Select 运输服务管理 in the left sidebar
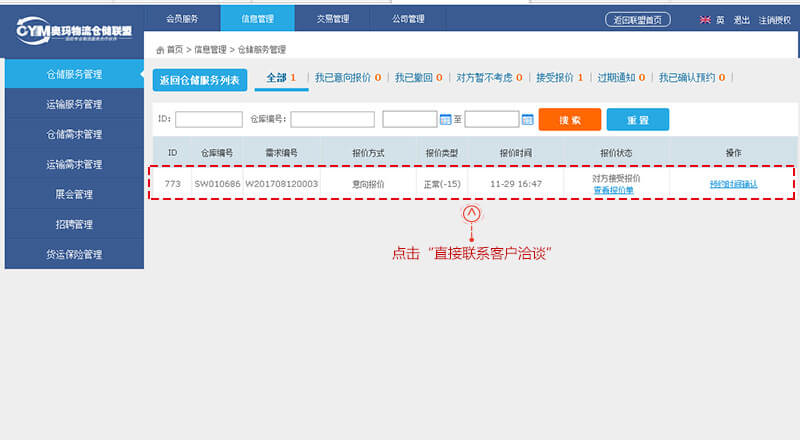Viewport: 800px width, 440px height. [74, 104]
